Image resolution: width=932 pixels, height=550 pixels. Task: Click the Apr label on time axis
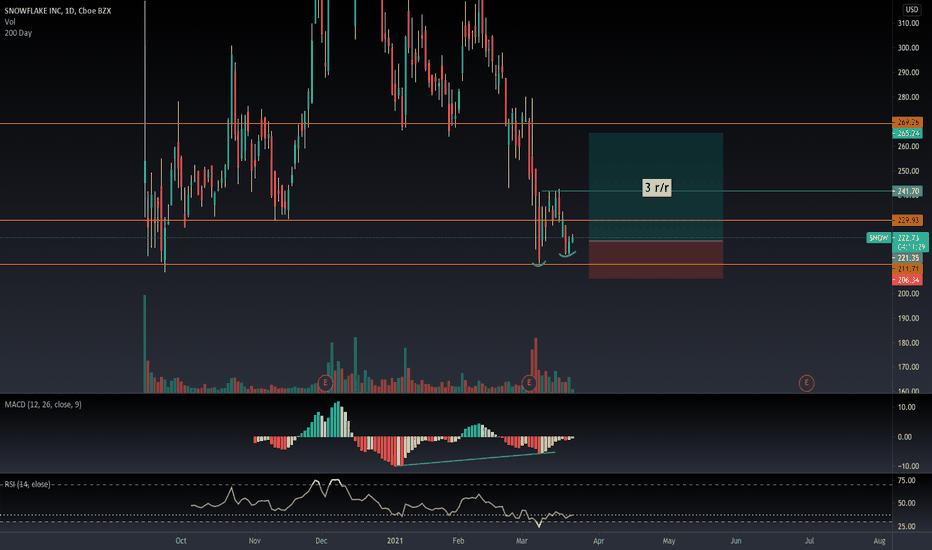(599, 540)
